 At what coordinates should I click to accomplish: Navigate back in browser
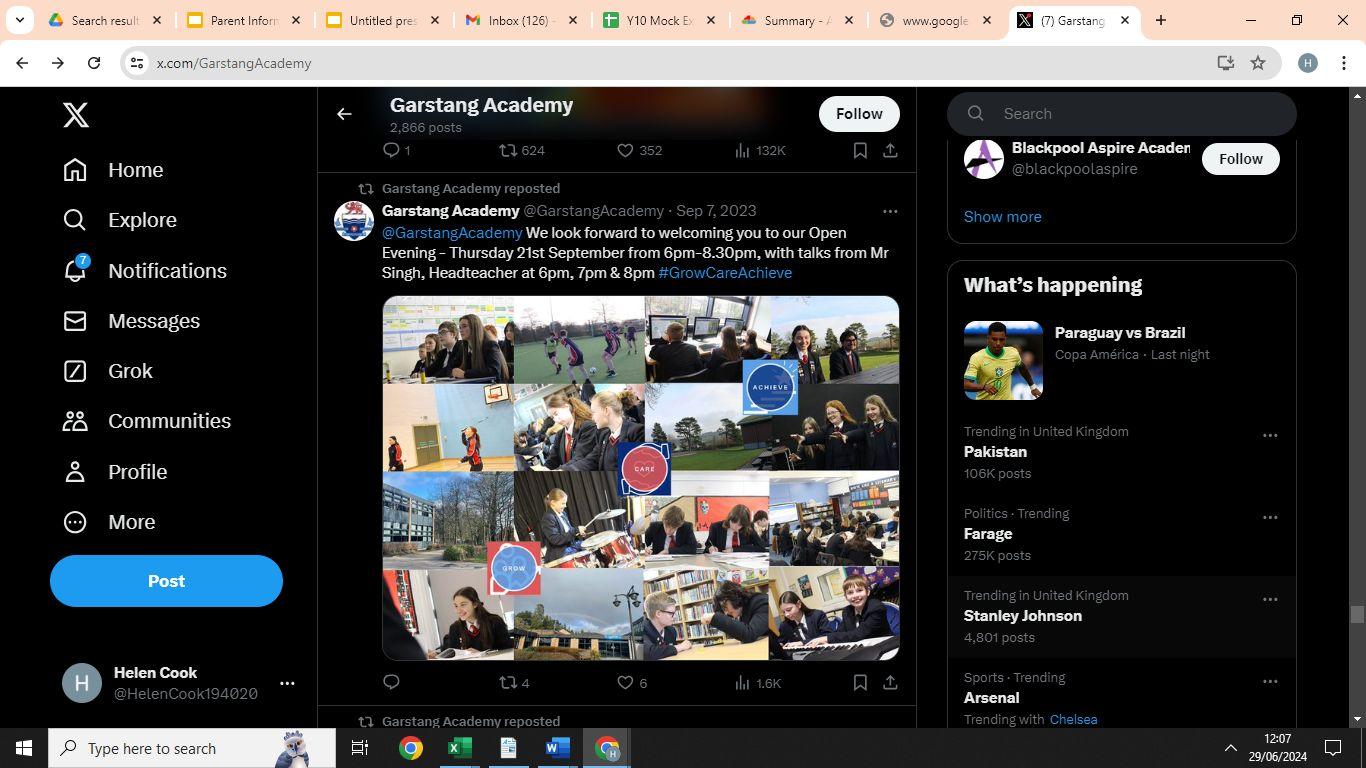pos(22,63)
